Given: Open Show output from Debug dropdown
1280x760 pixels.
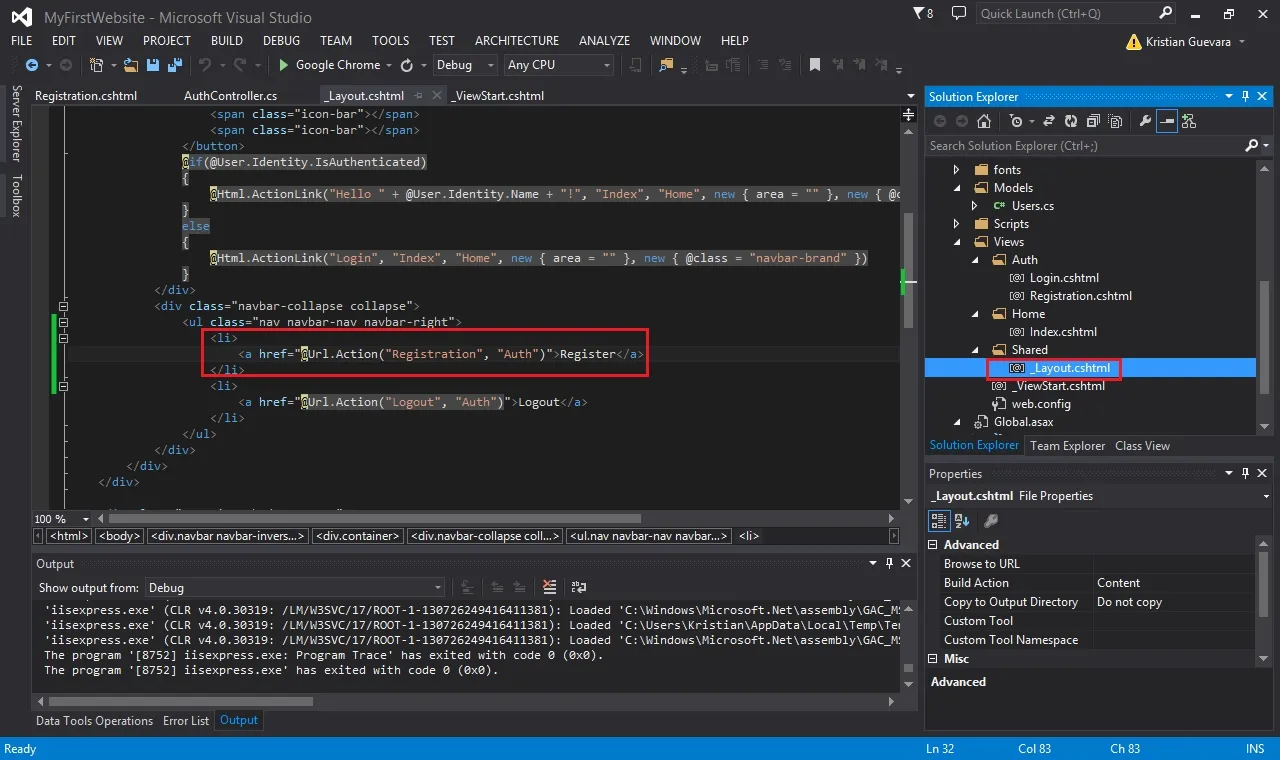Looking at the screenshot, I should click(295, 587).
